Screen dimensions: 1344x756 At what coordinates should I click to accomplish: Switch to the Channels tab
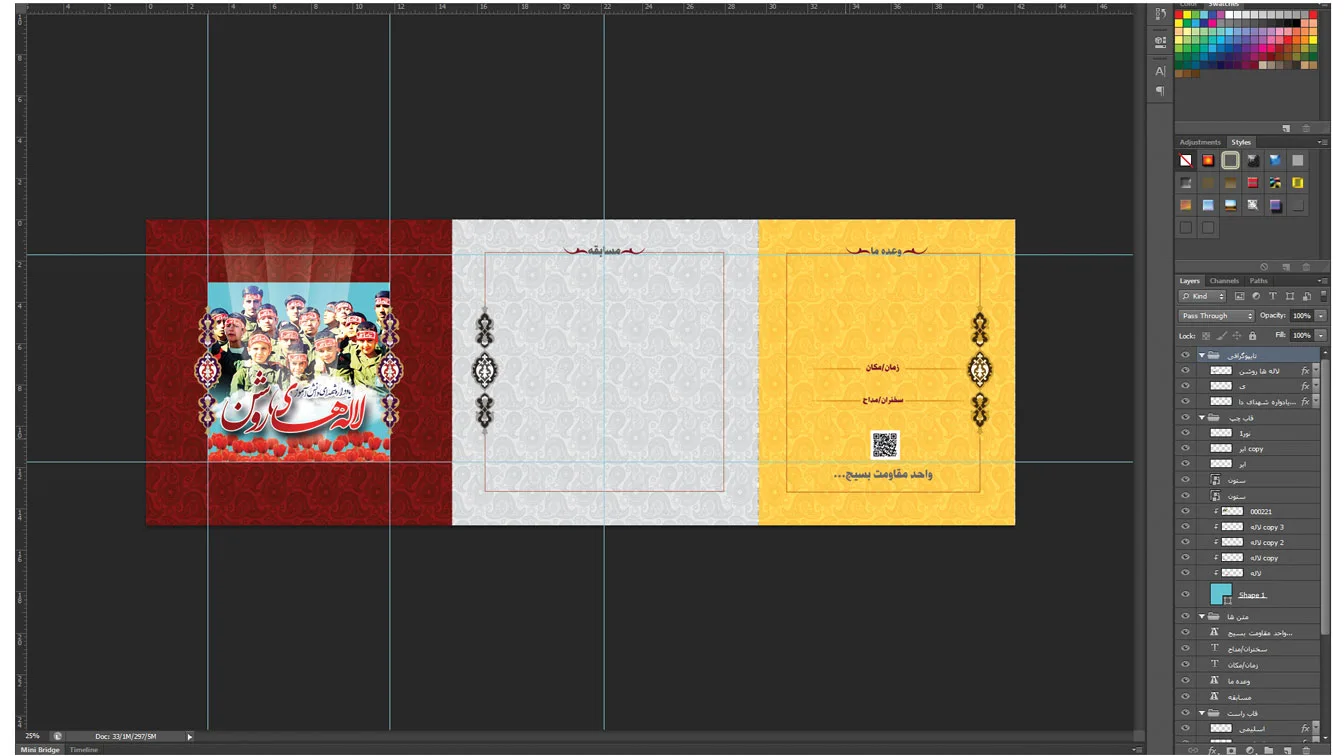1224,281
